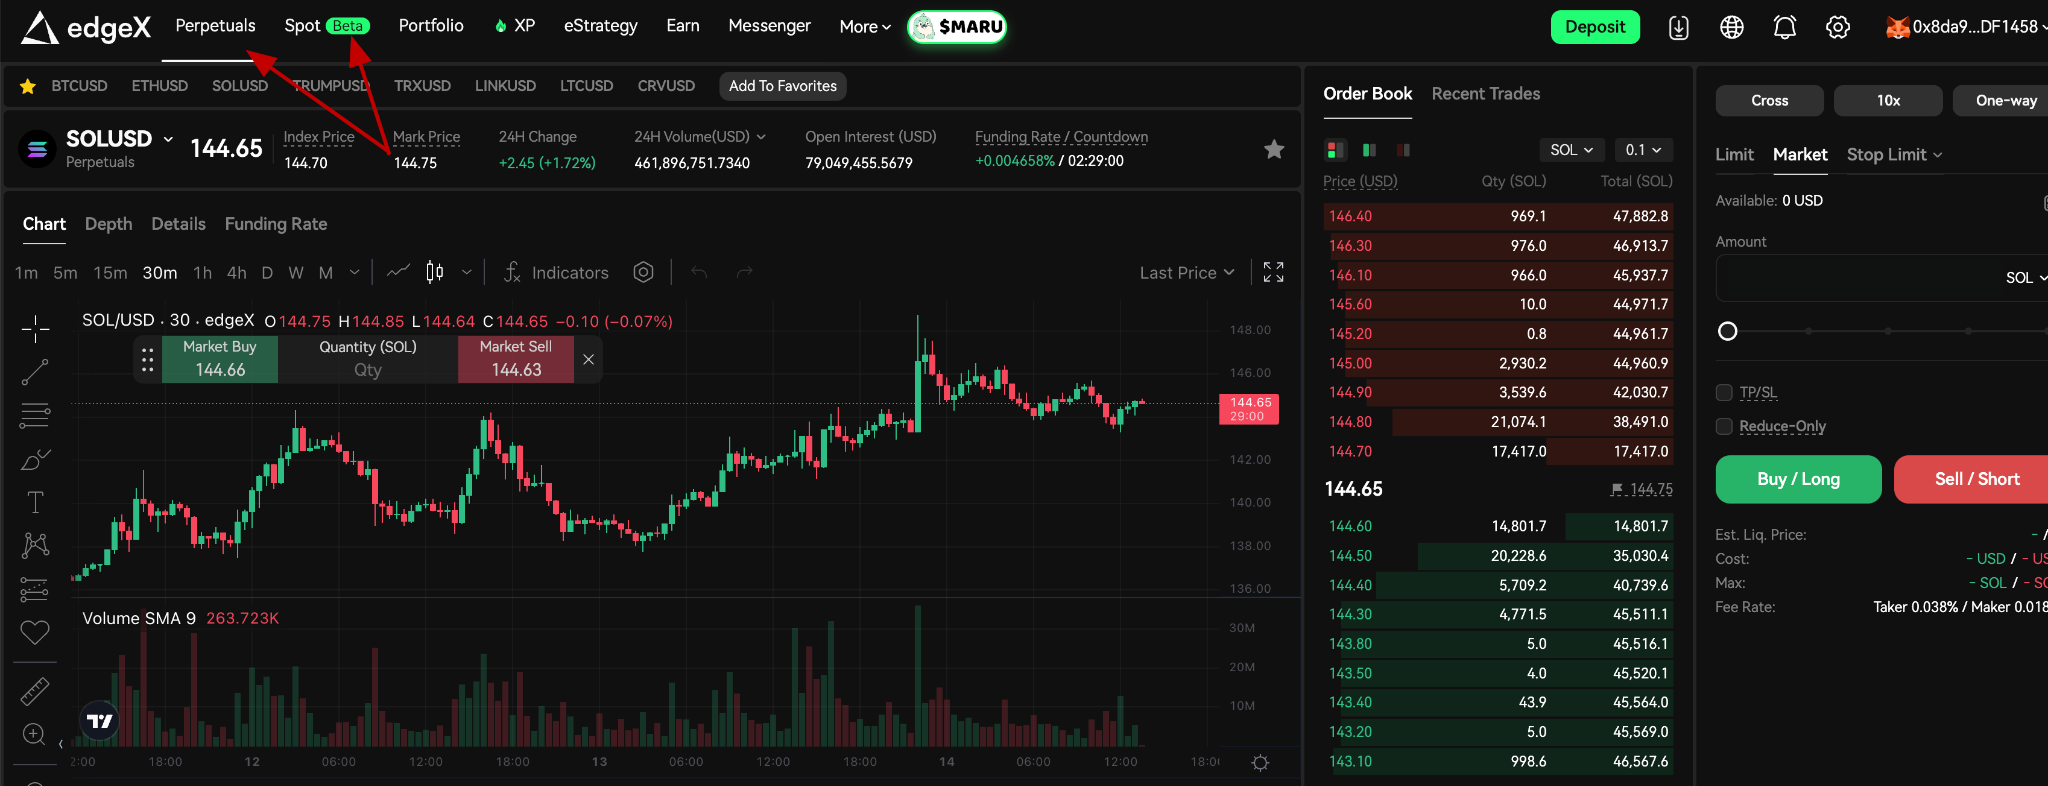The height and width of the screenshot is (786, 2048).
Task: Expand the Stop Limit order type dropdown
Action: pyautogui.click(x=1894, y=155)
